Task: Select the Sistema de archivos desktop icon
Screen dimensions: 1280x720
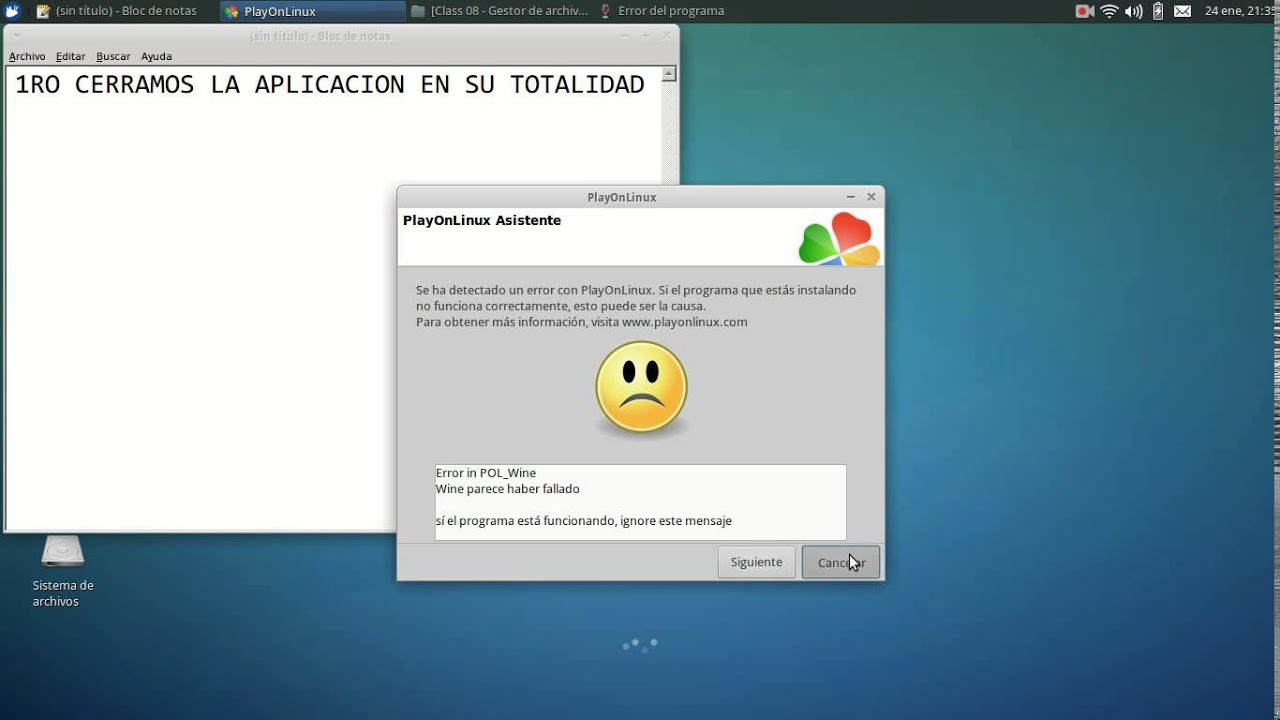Action: [62, 572]
